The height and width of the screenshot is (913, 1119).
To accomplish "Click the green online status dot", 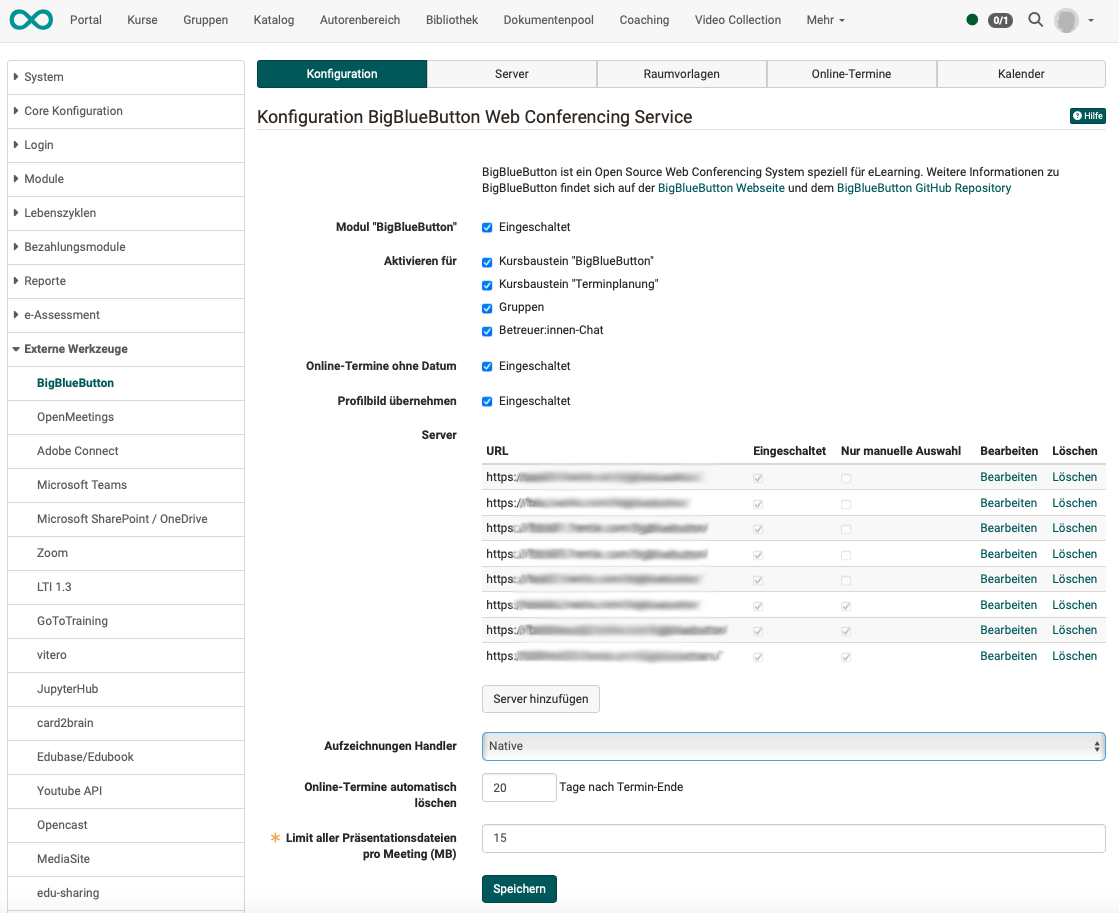I will click(x=972, y=20).
